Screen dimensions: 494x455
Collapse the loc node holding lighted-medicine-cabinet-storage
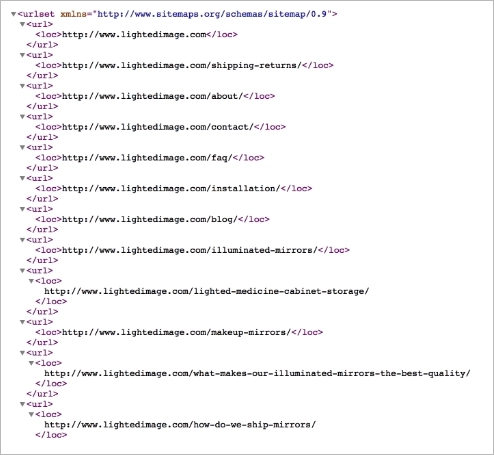pyautogui.click(x=31, y=281)
